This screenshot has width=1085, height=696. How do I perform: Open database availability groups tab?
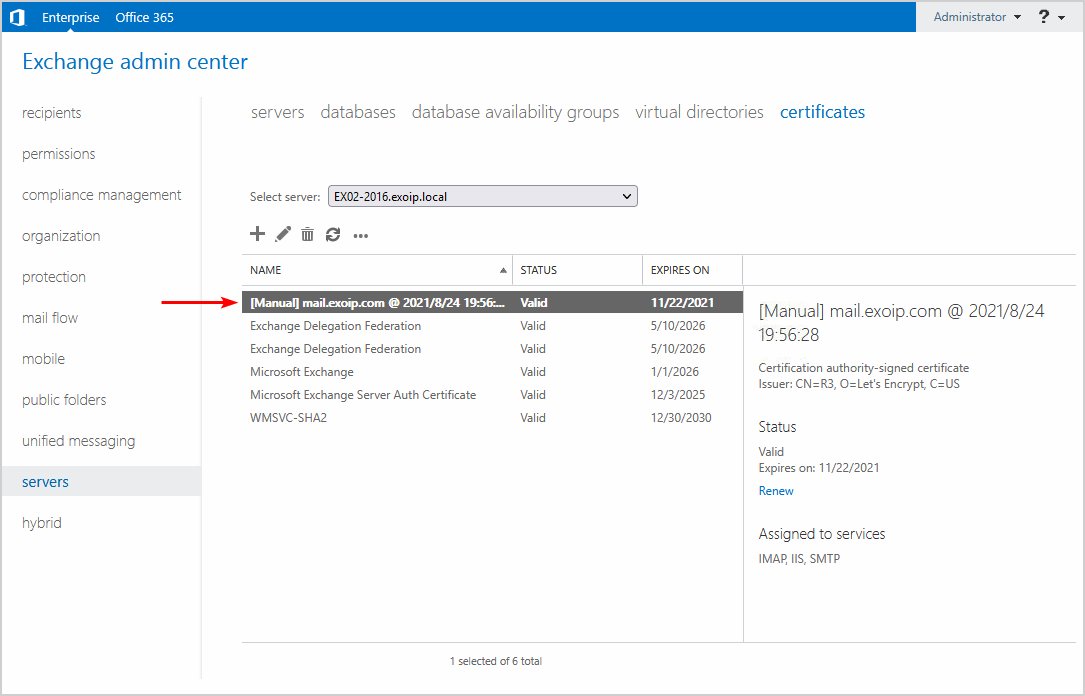(516, 112)
